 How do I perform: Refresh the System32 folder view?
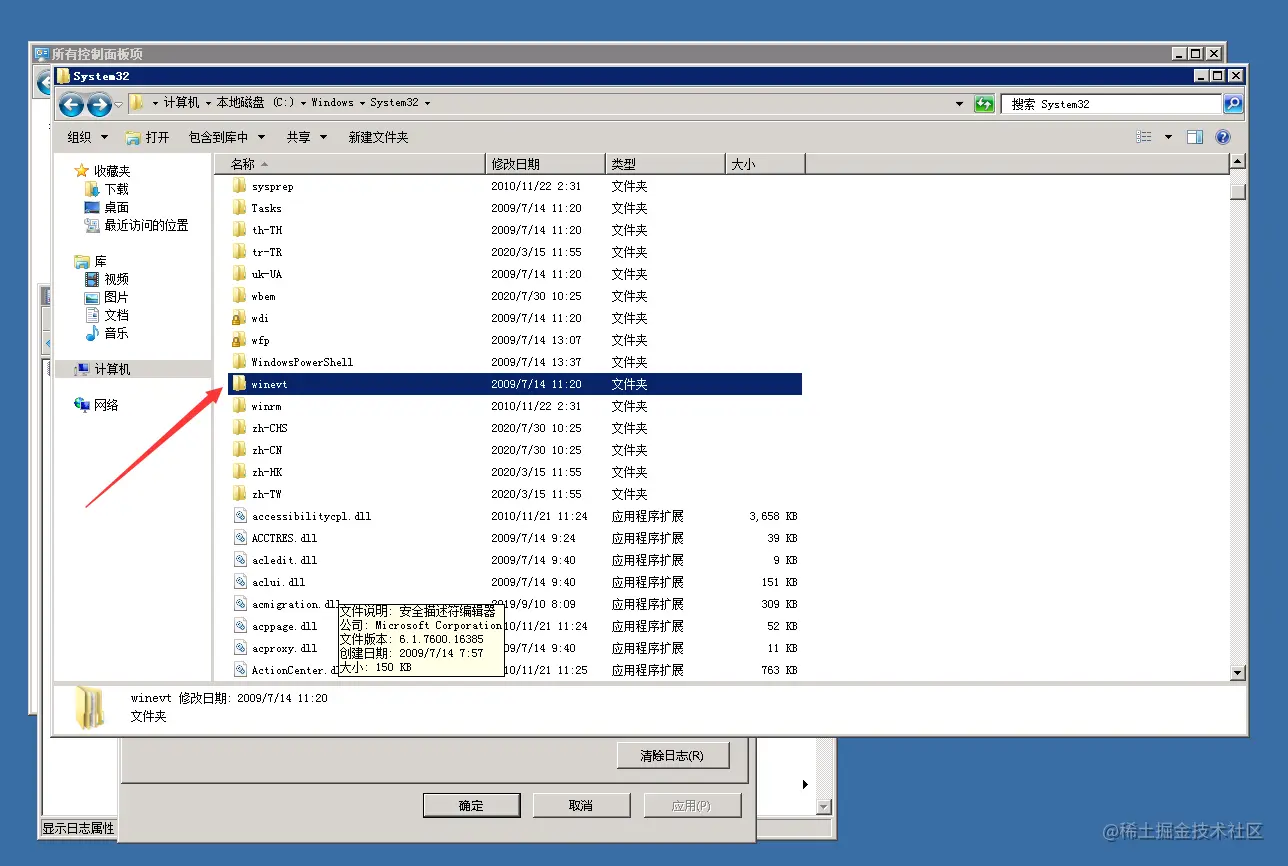coord(984,104)
